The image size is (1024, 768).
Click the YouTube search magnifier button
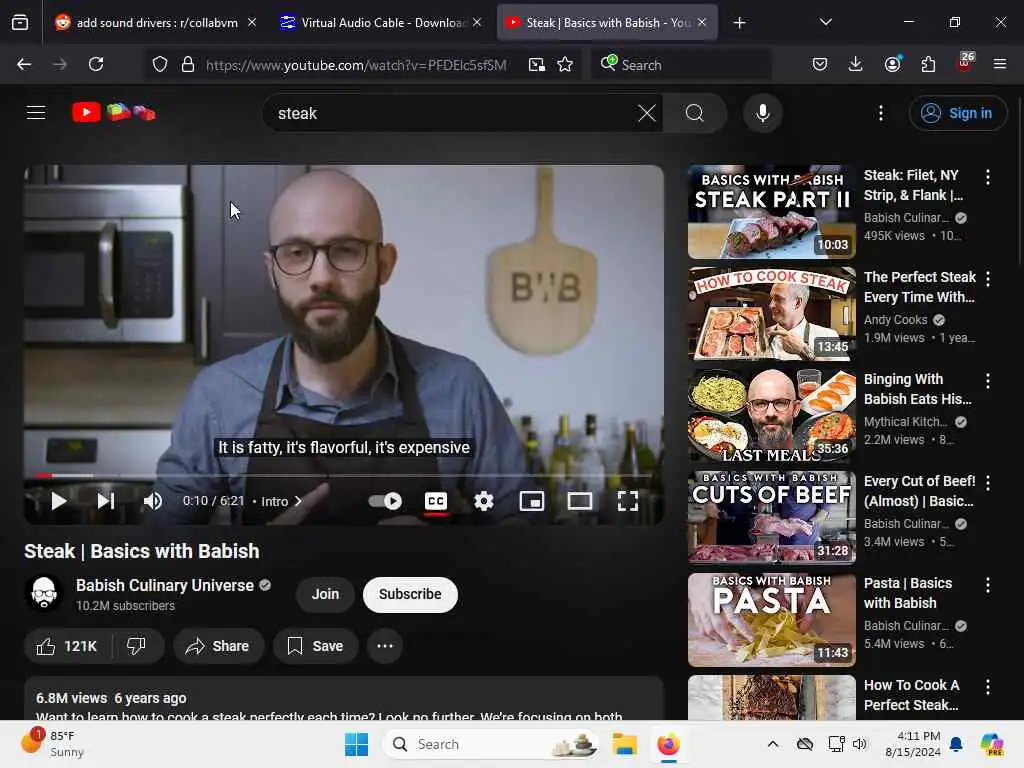click(695, 113)
